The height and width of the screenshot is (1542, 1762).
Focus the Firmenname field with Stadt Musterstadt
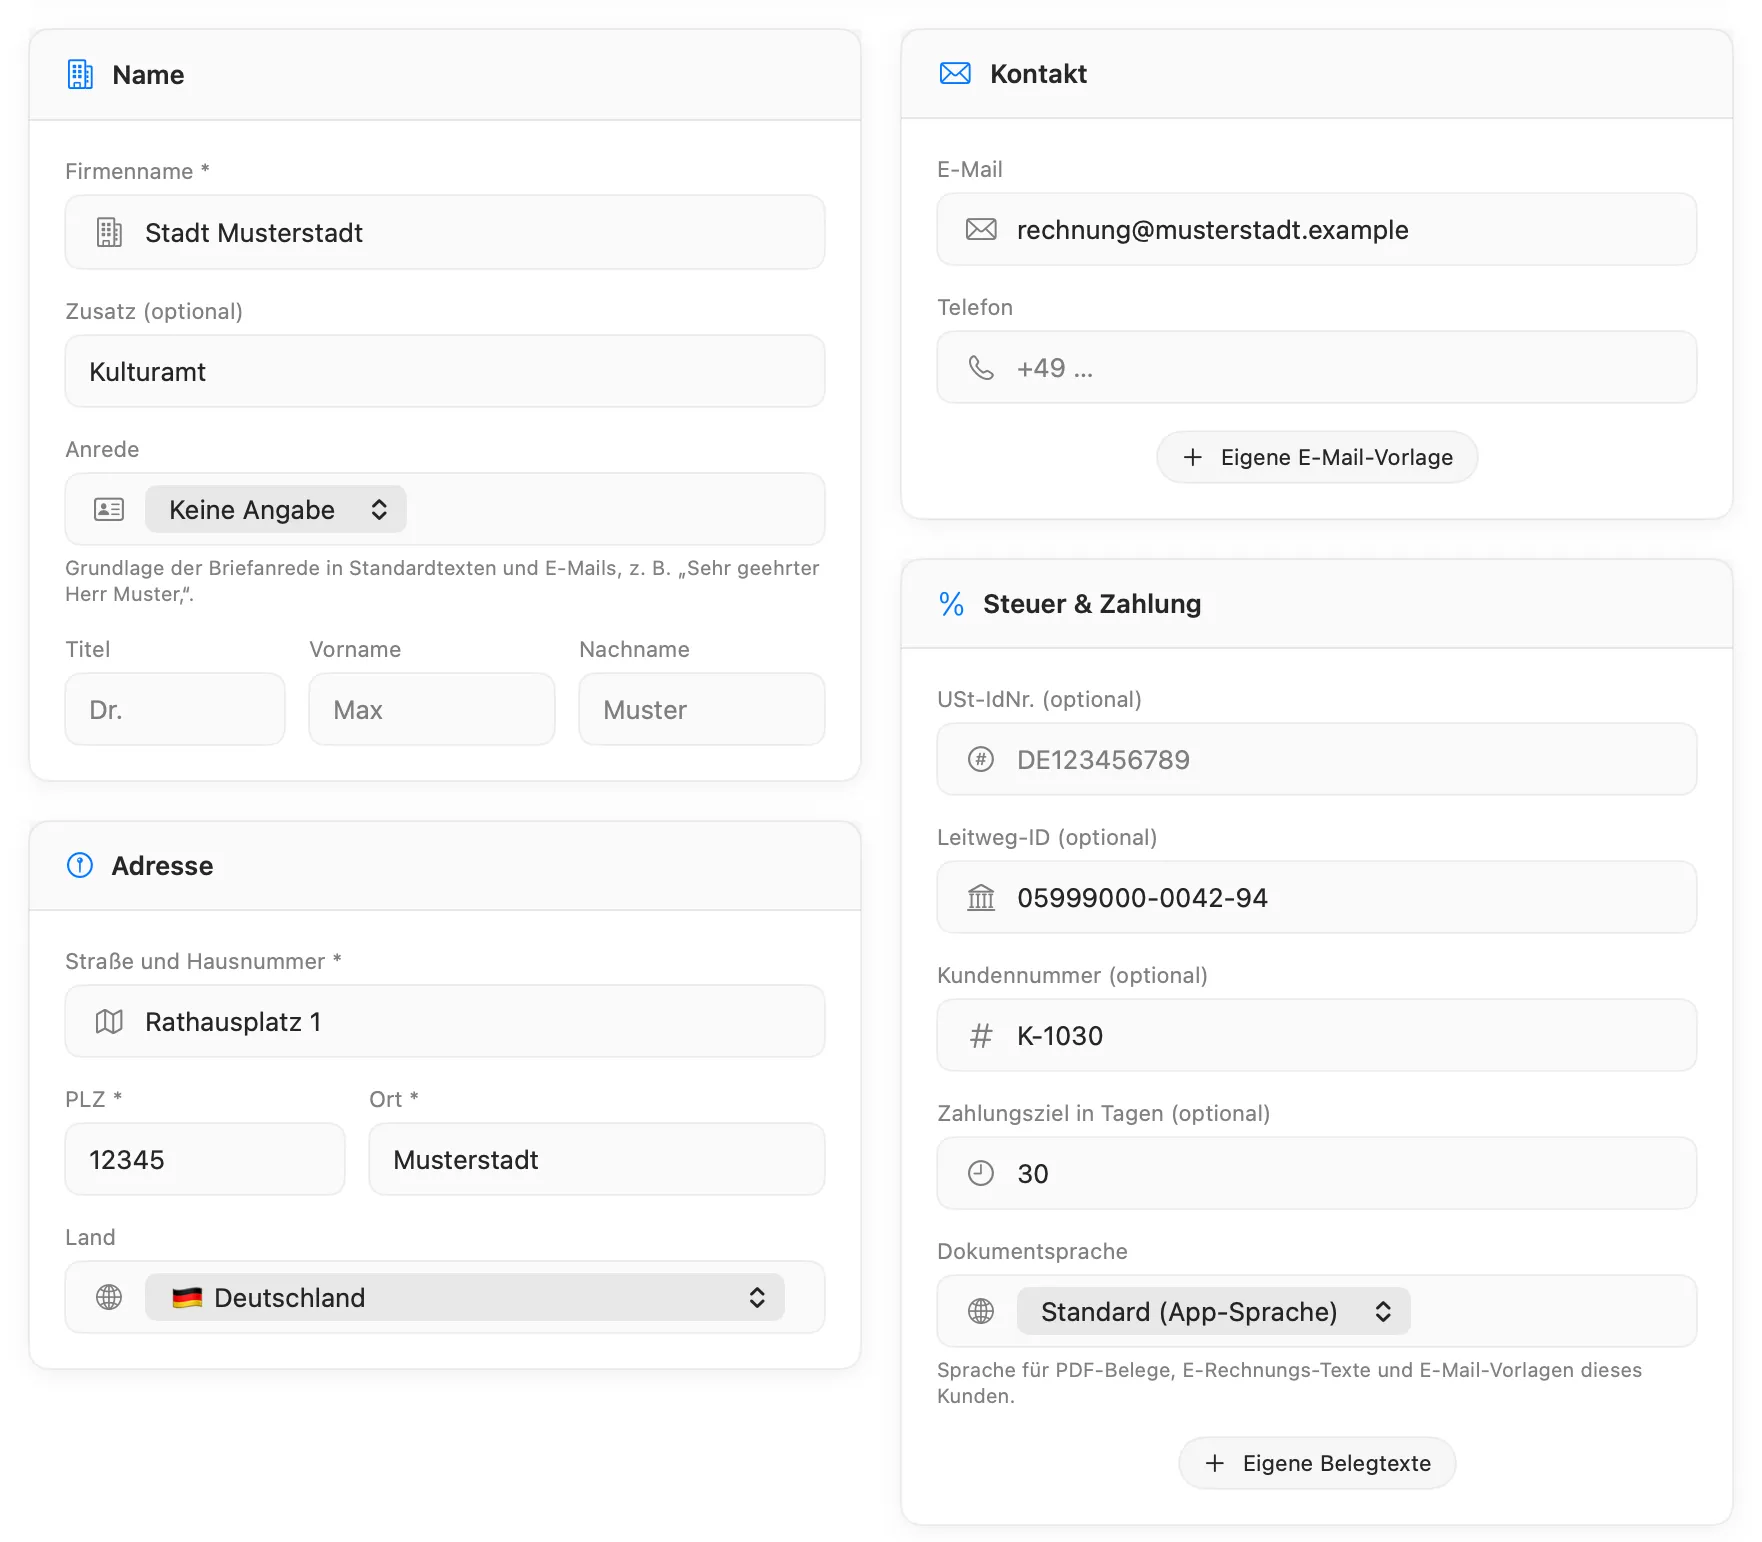point(445,232)
